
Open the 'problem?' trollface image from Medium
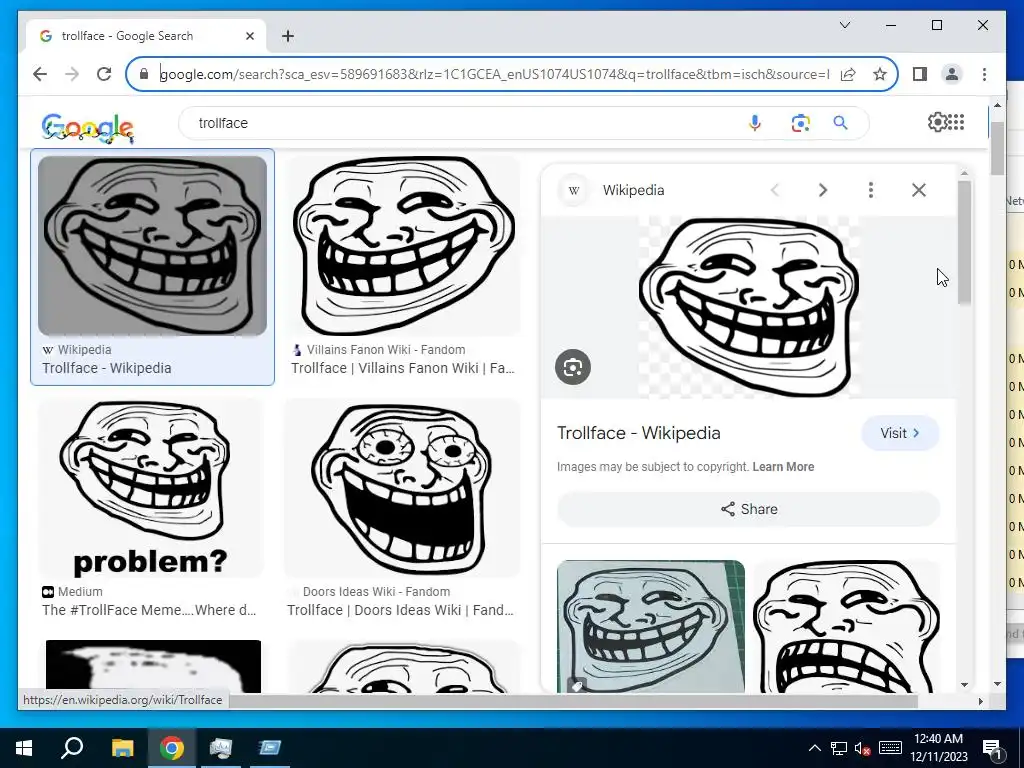151,488
